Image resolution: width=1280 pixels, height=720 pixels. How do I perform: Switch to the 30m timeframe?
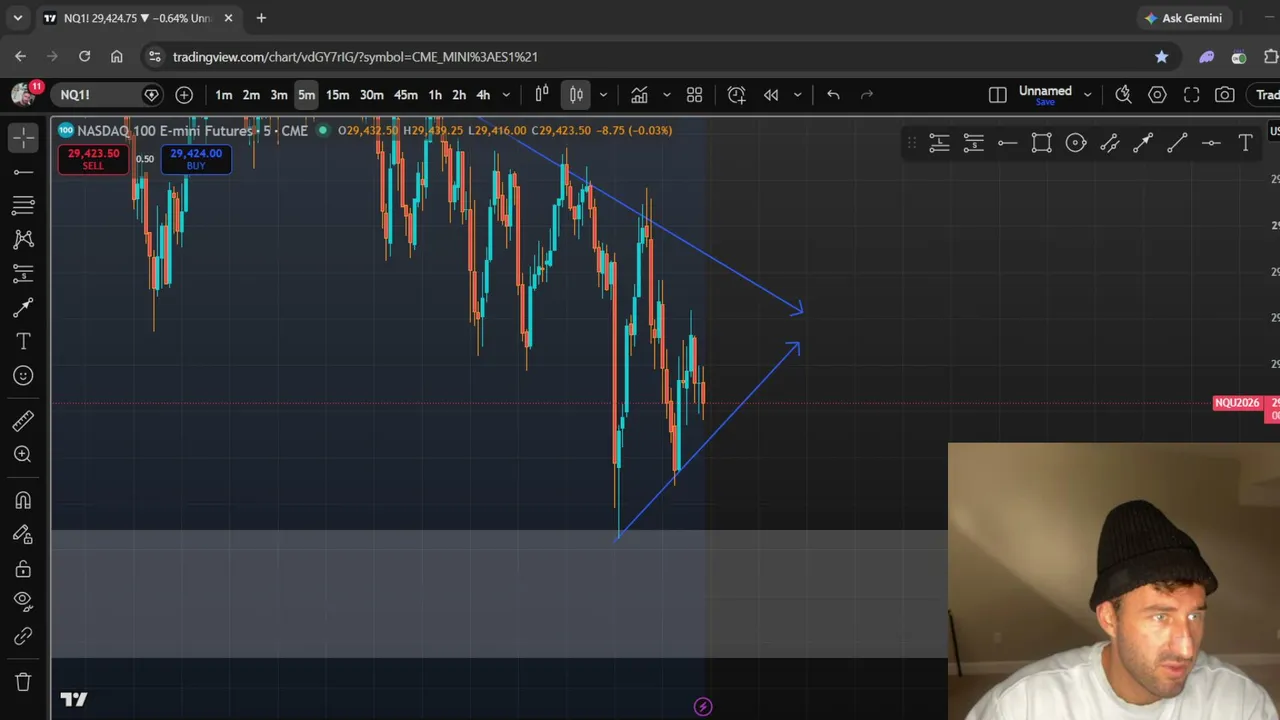371,95
